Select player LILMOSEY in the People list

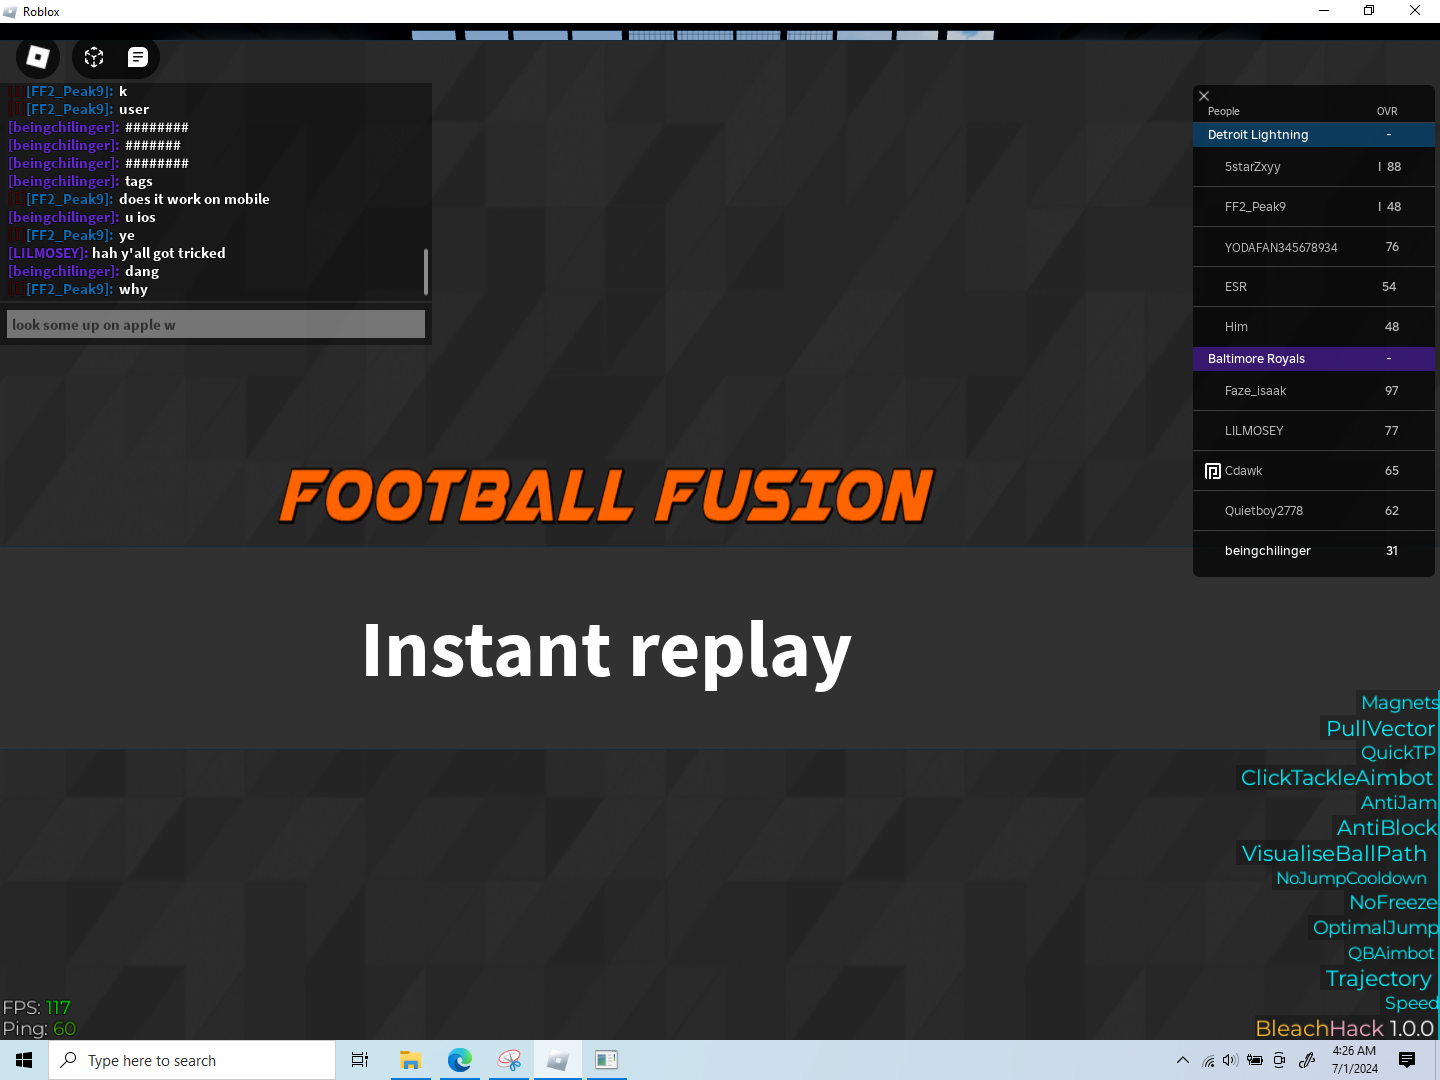coord(1314,431)
